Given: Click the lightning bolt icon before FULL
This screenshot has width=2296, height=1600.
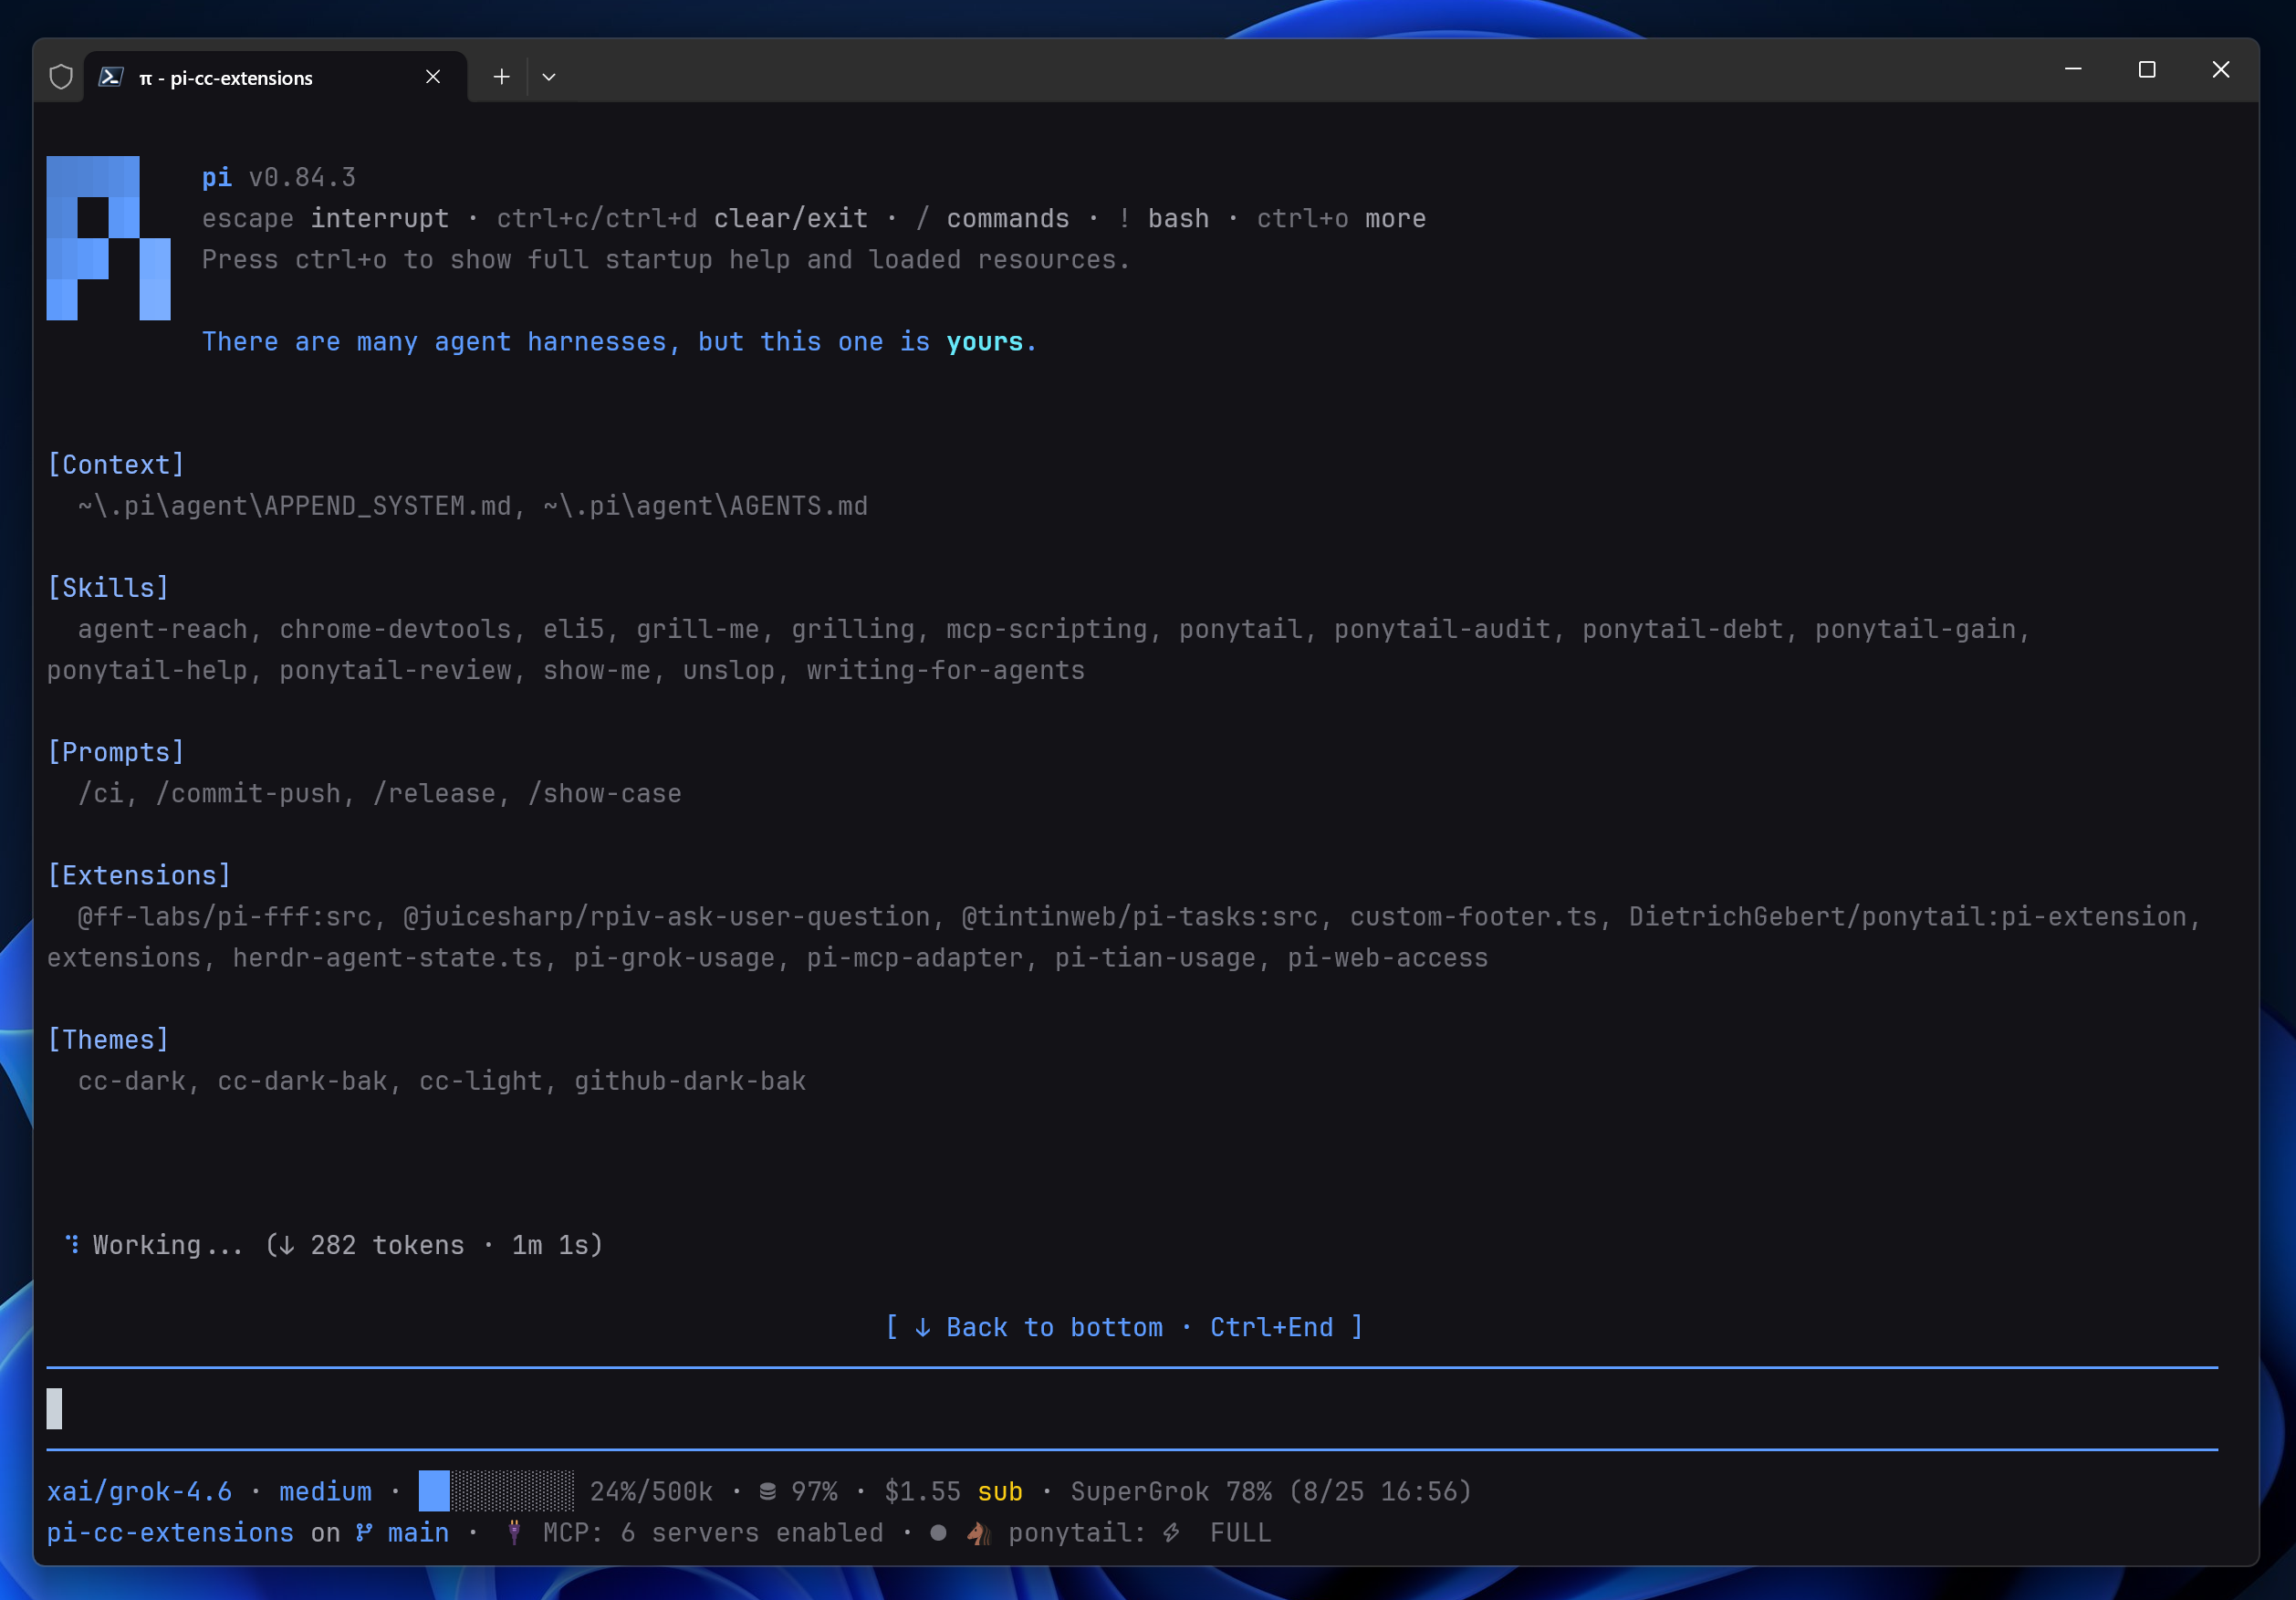Looking at the screenshot, I should [x=1171, y=1533].
